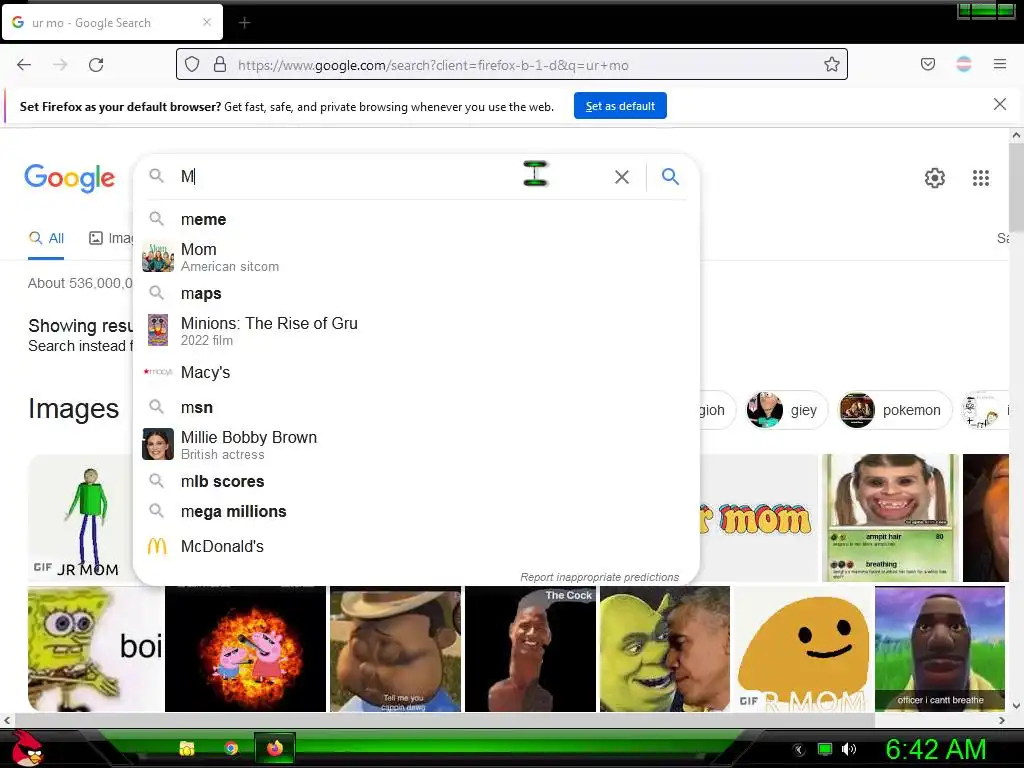
Task: Reload the current page
Action: click(x=96, y=65)
